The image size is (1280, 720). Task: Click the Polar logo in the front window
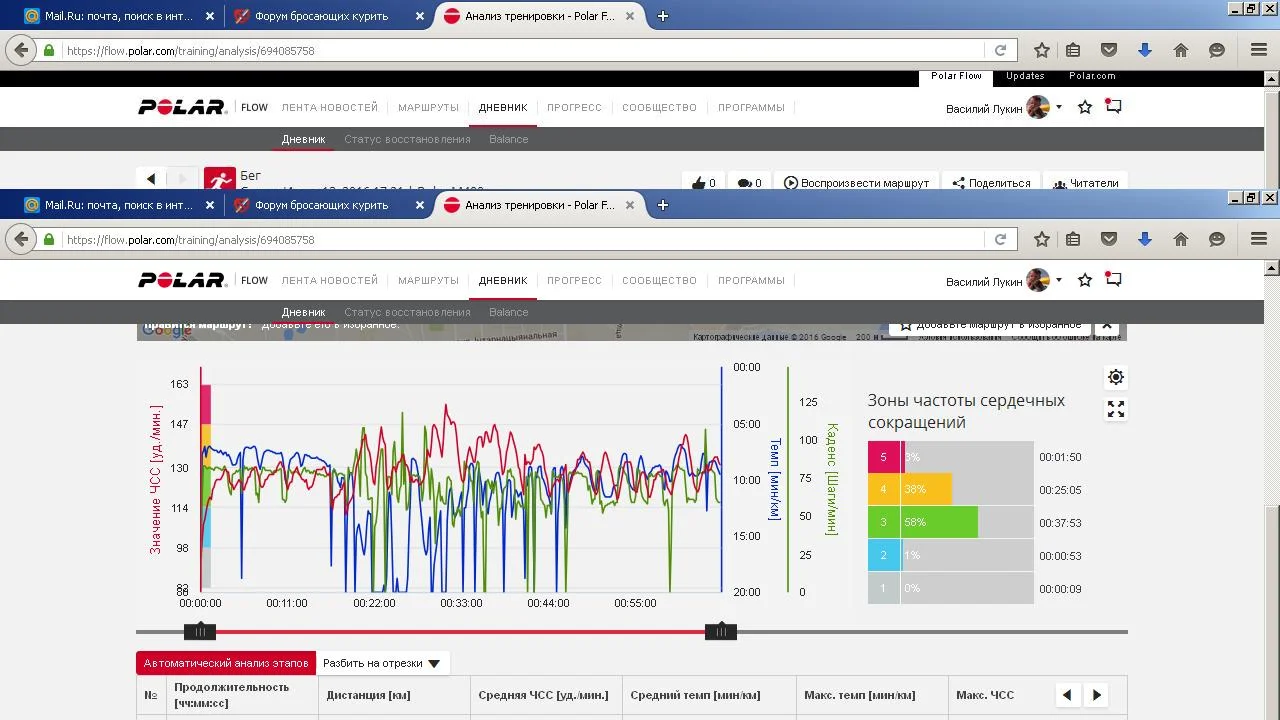coord(182,280)
